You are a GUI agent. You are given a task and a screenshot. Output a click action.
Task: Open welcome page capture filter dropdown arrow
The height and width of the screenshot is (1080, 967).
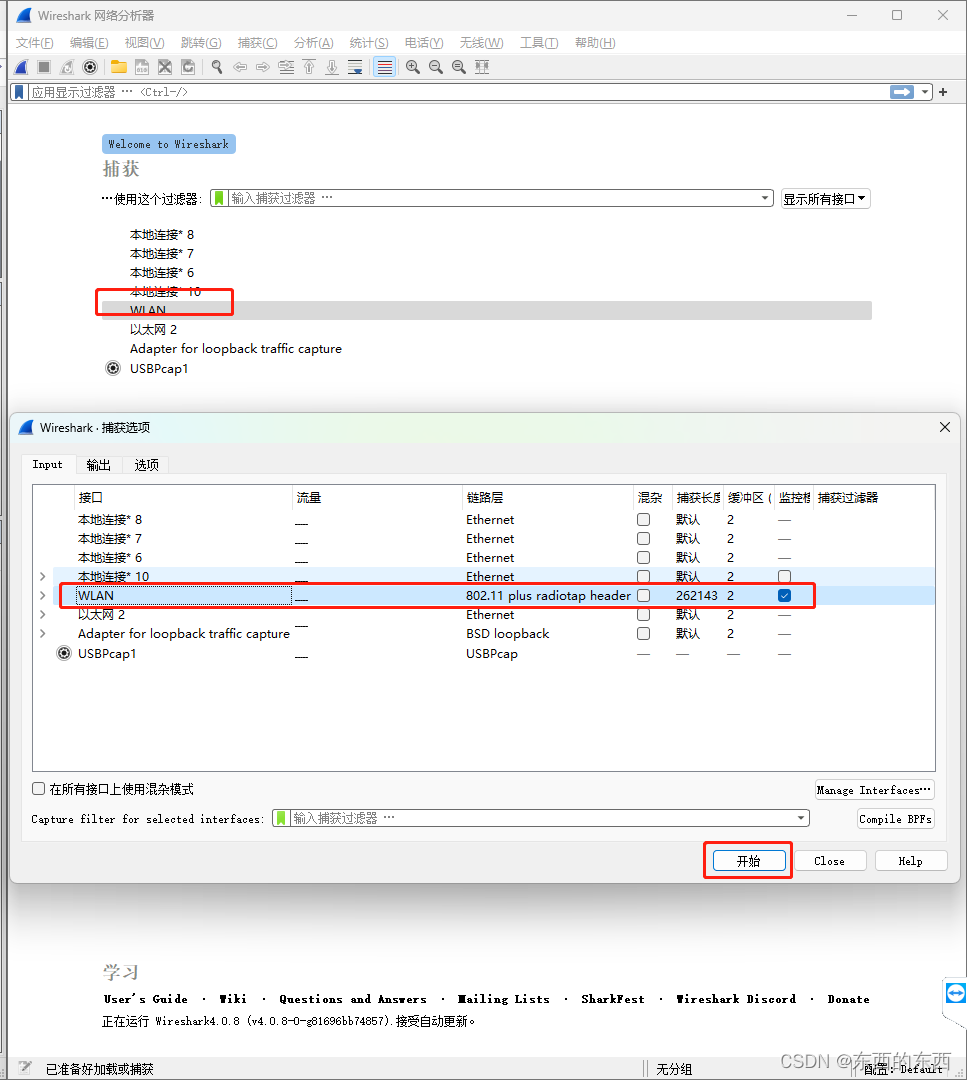pyautogui.click(x=765, y=198)
